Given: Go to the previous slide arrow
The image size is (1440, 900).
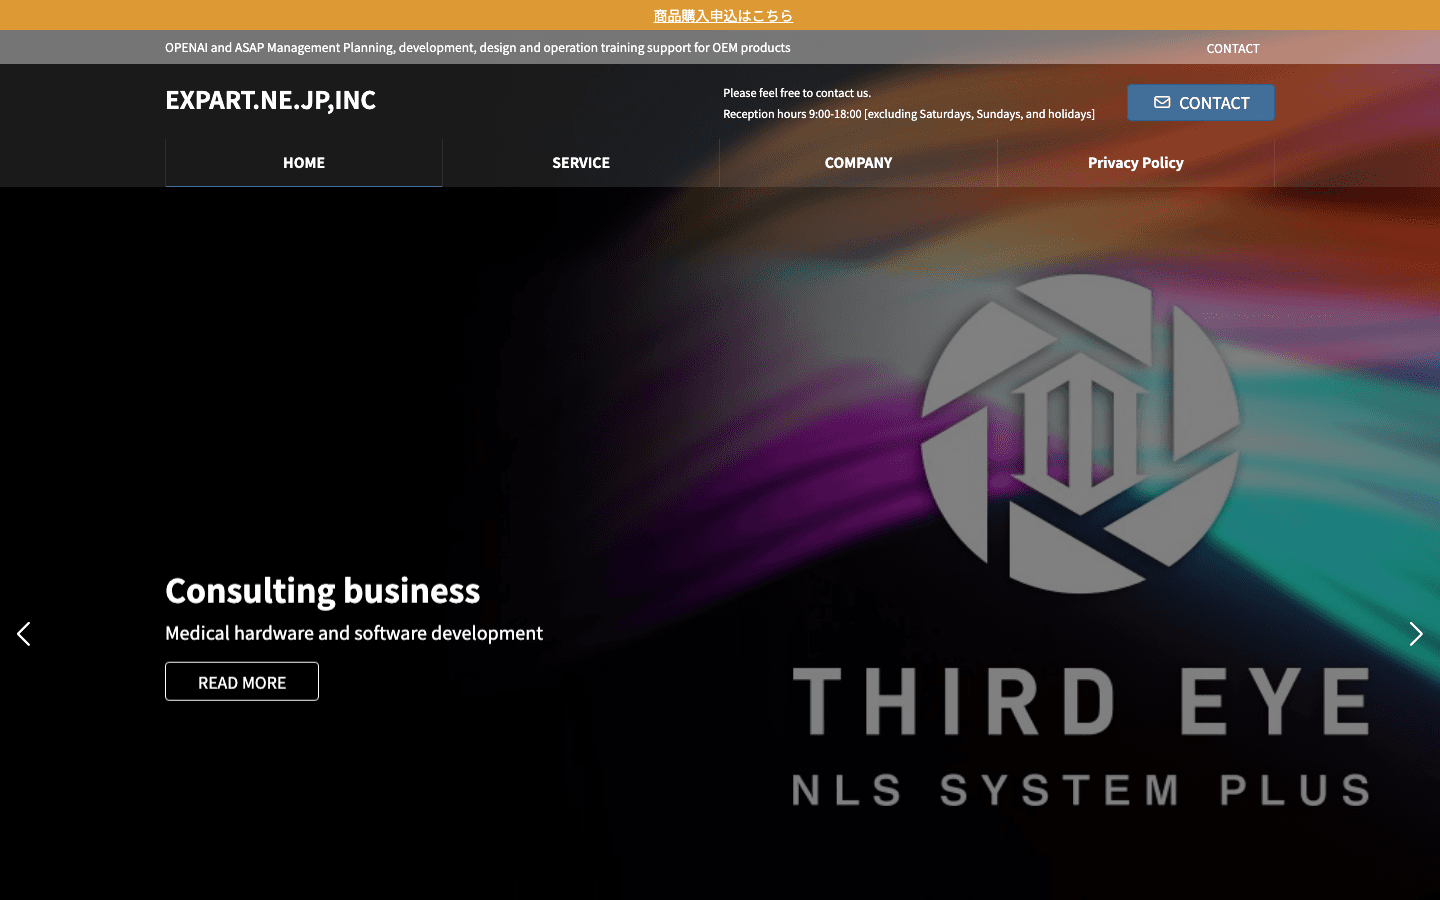Looking at the screenshot, I should click(x=24, y=634).
